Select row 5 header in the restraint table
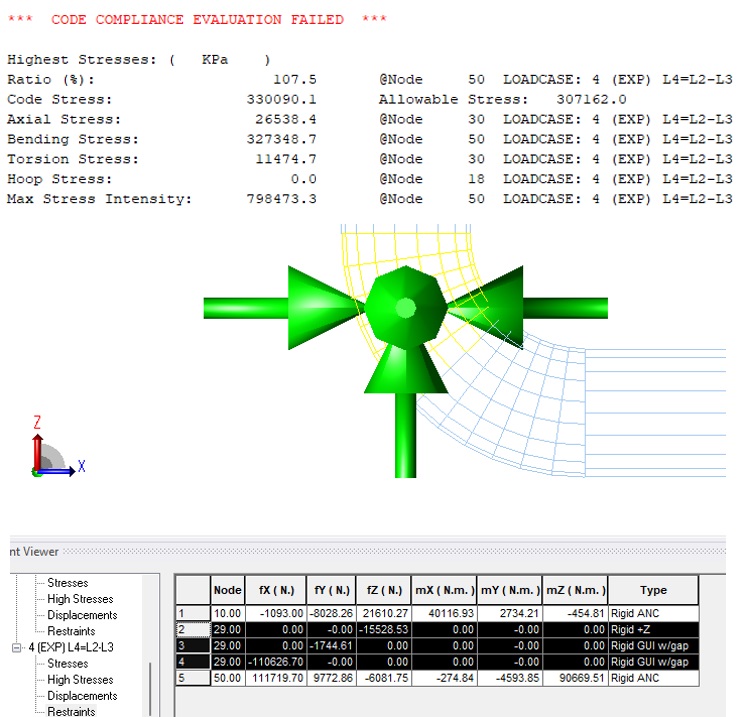 [x=192, y=678]
